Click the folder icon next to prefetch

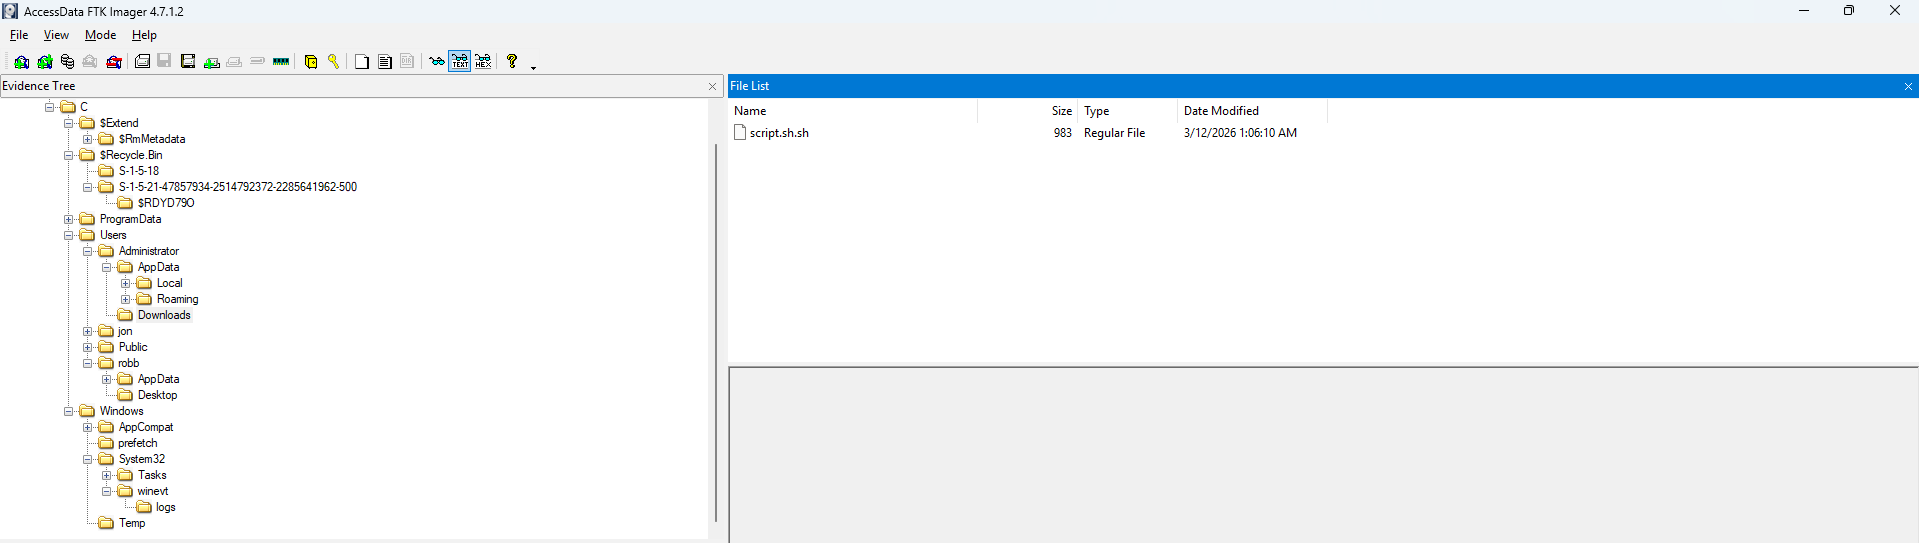click(x=106, y=443)
